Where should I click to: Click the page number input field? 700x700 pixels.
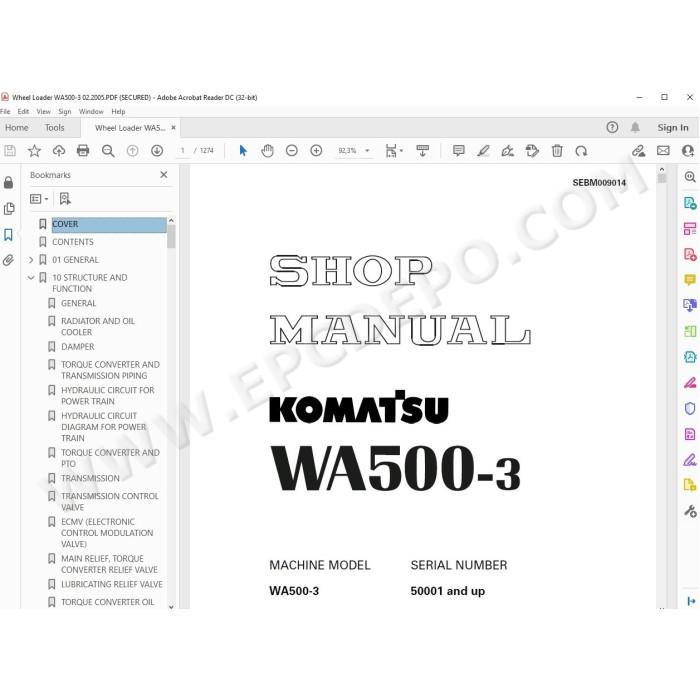182,151
